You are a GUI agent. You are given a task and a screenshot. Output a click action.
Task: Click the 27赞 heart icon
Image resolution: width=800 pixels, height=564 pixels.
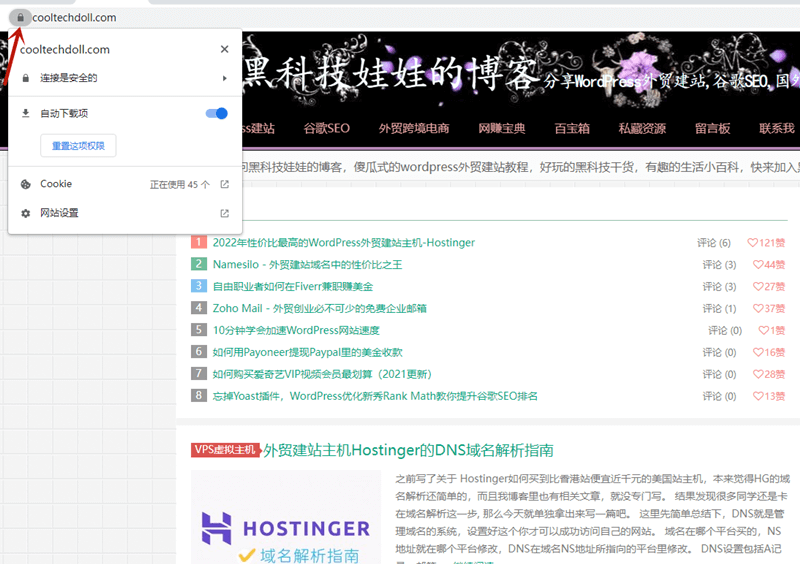coord(758,287)
